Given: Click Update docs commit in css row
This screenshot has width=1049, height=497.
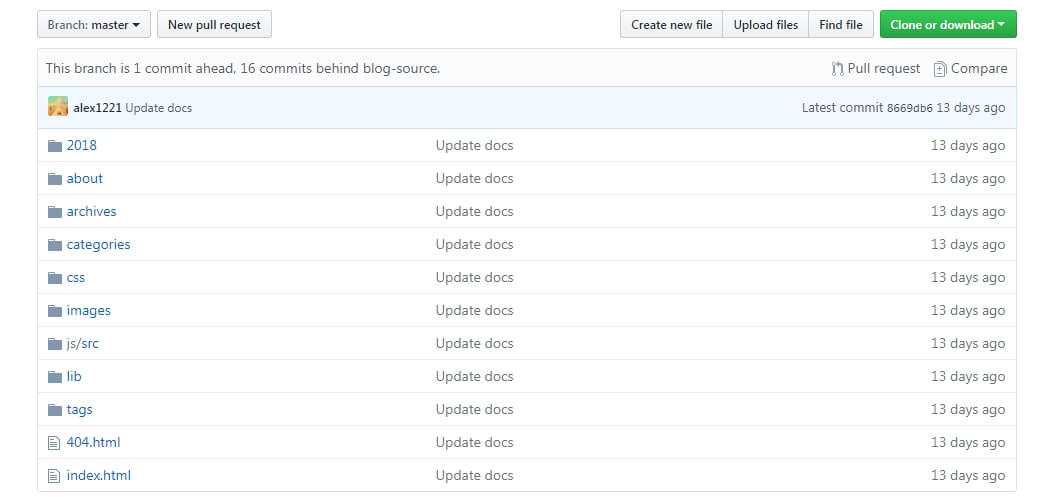Looking at the screenshot, I should (474, 277).
